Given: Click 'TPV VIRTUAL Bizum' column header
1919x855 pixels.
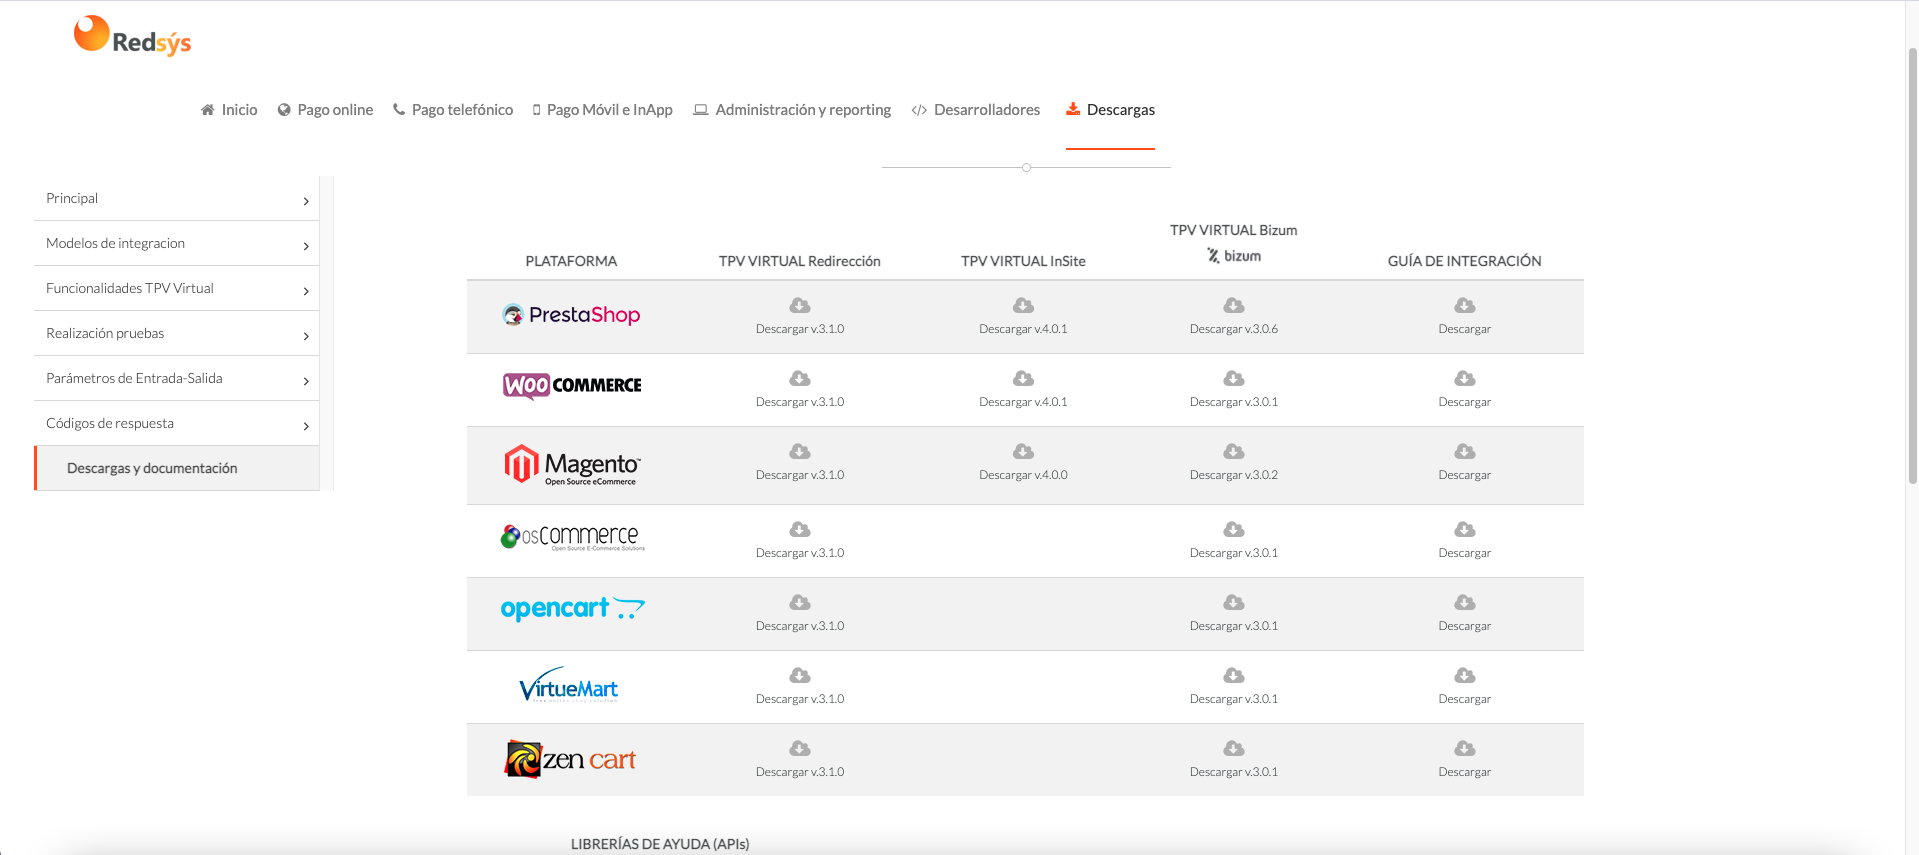Looking at the screenshot, I should coord(1234,230).
